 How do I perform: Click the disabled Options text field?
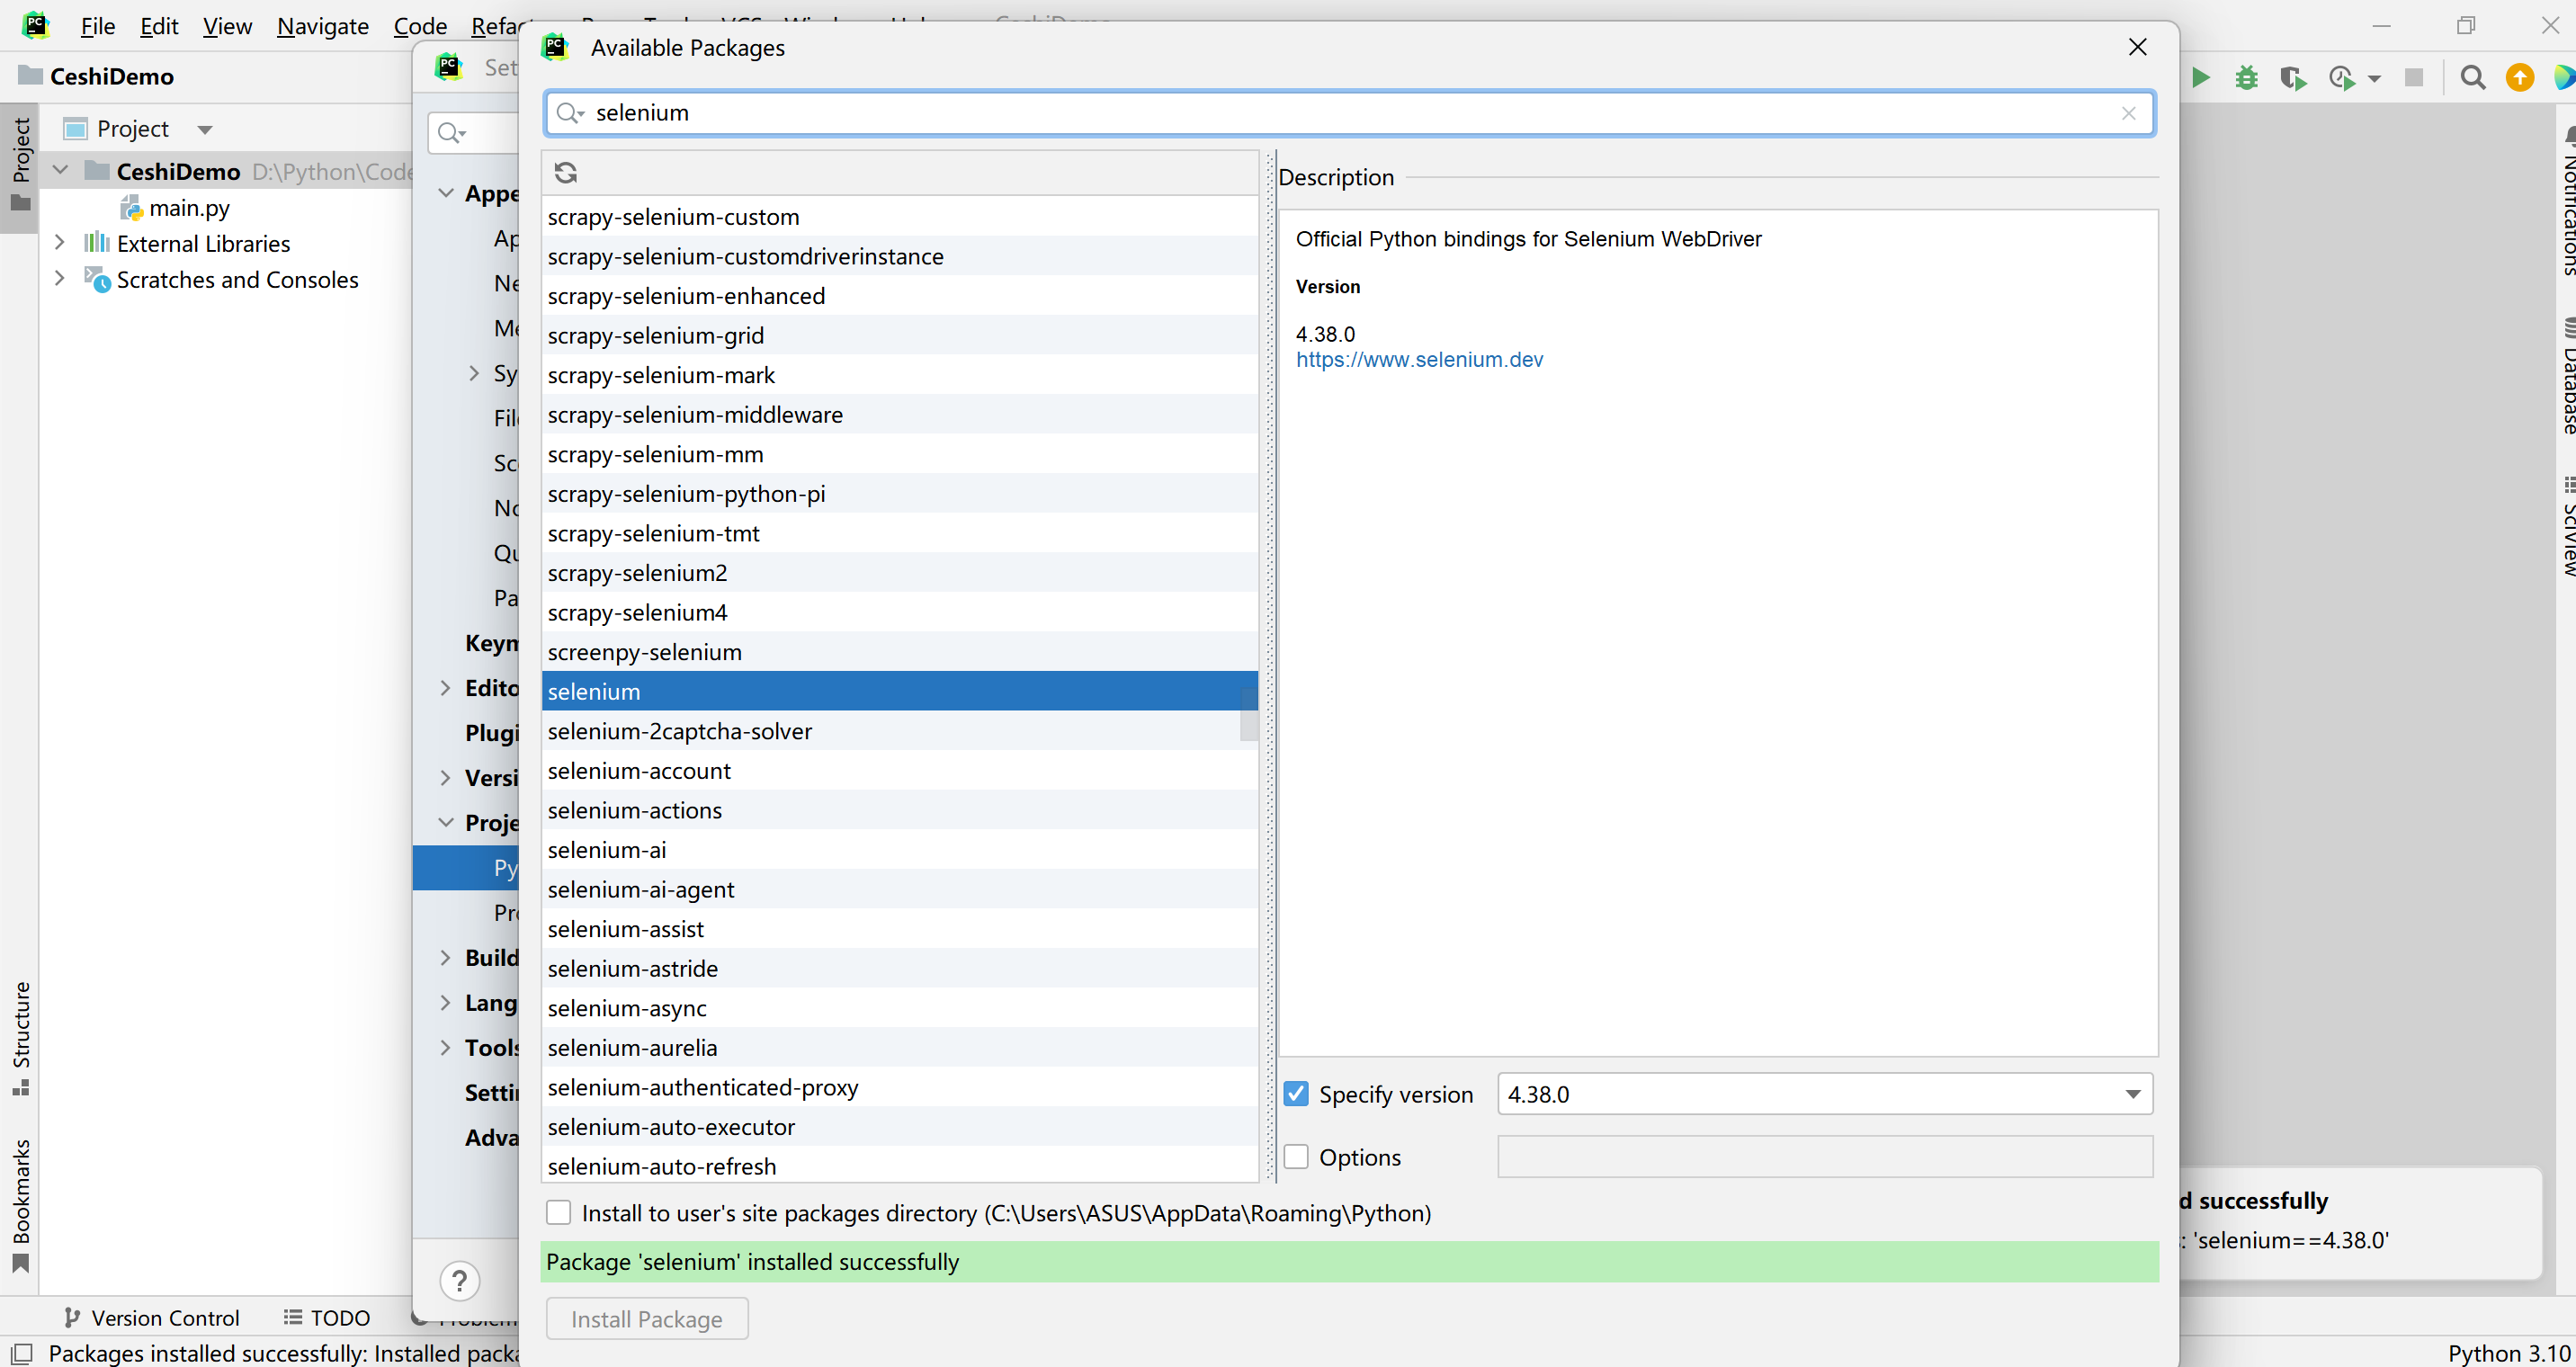coord(1825,1157)
